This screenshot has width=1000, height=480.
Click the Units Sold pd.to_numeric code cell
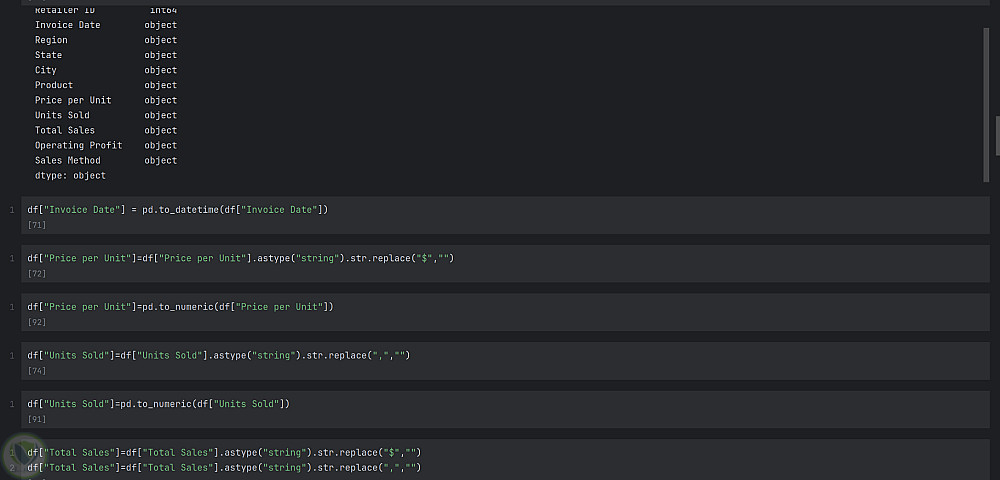point(158,404)
